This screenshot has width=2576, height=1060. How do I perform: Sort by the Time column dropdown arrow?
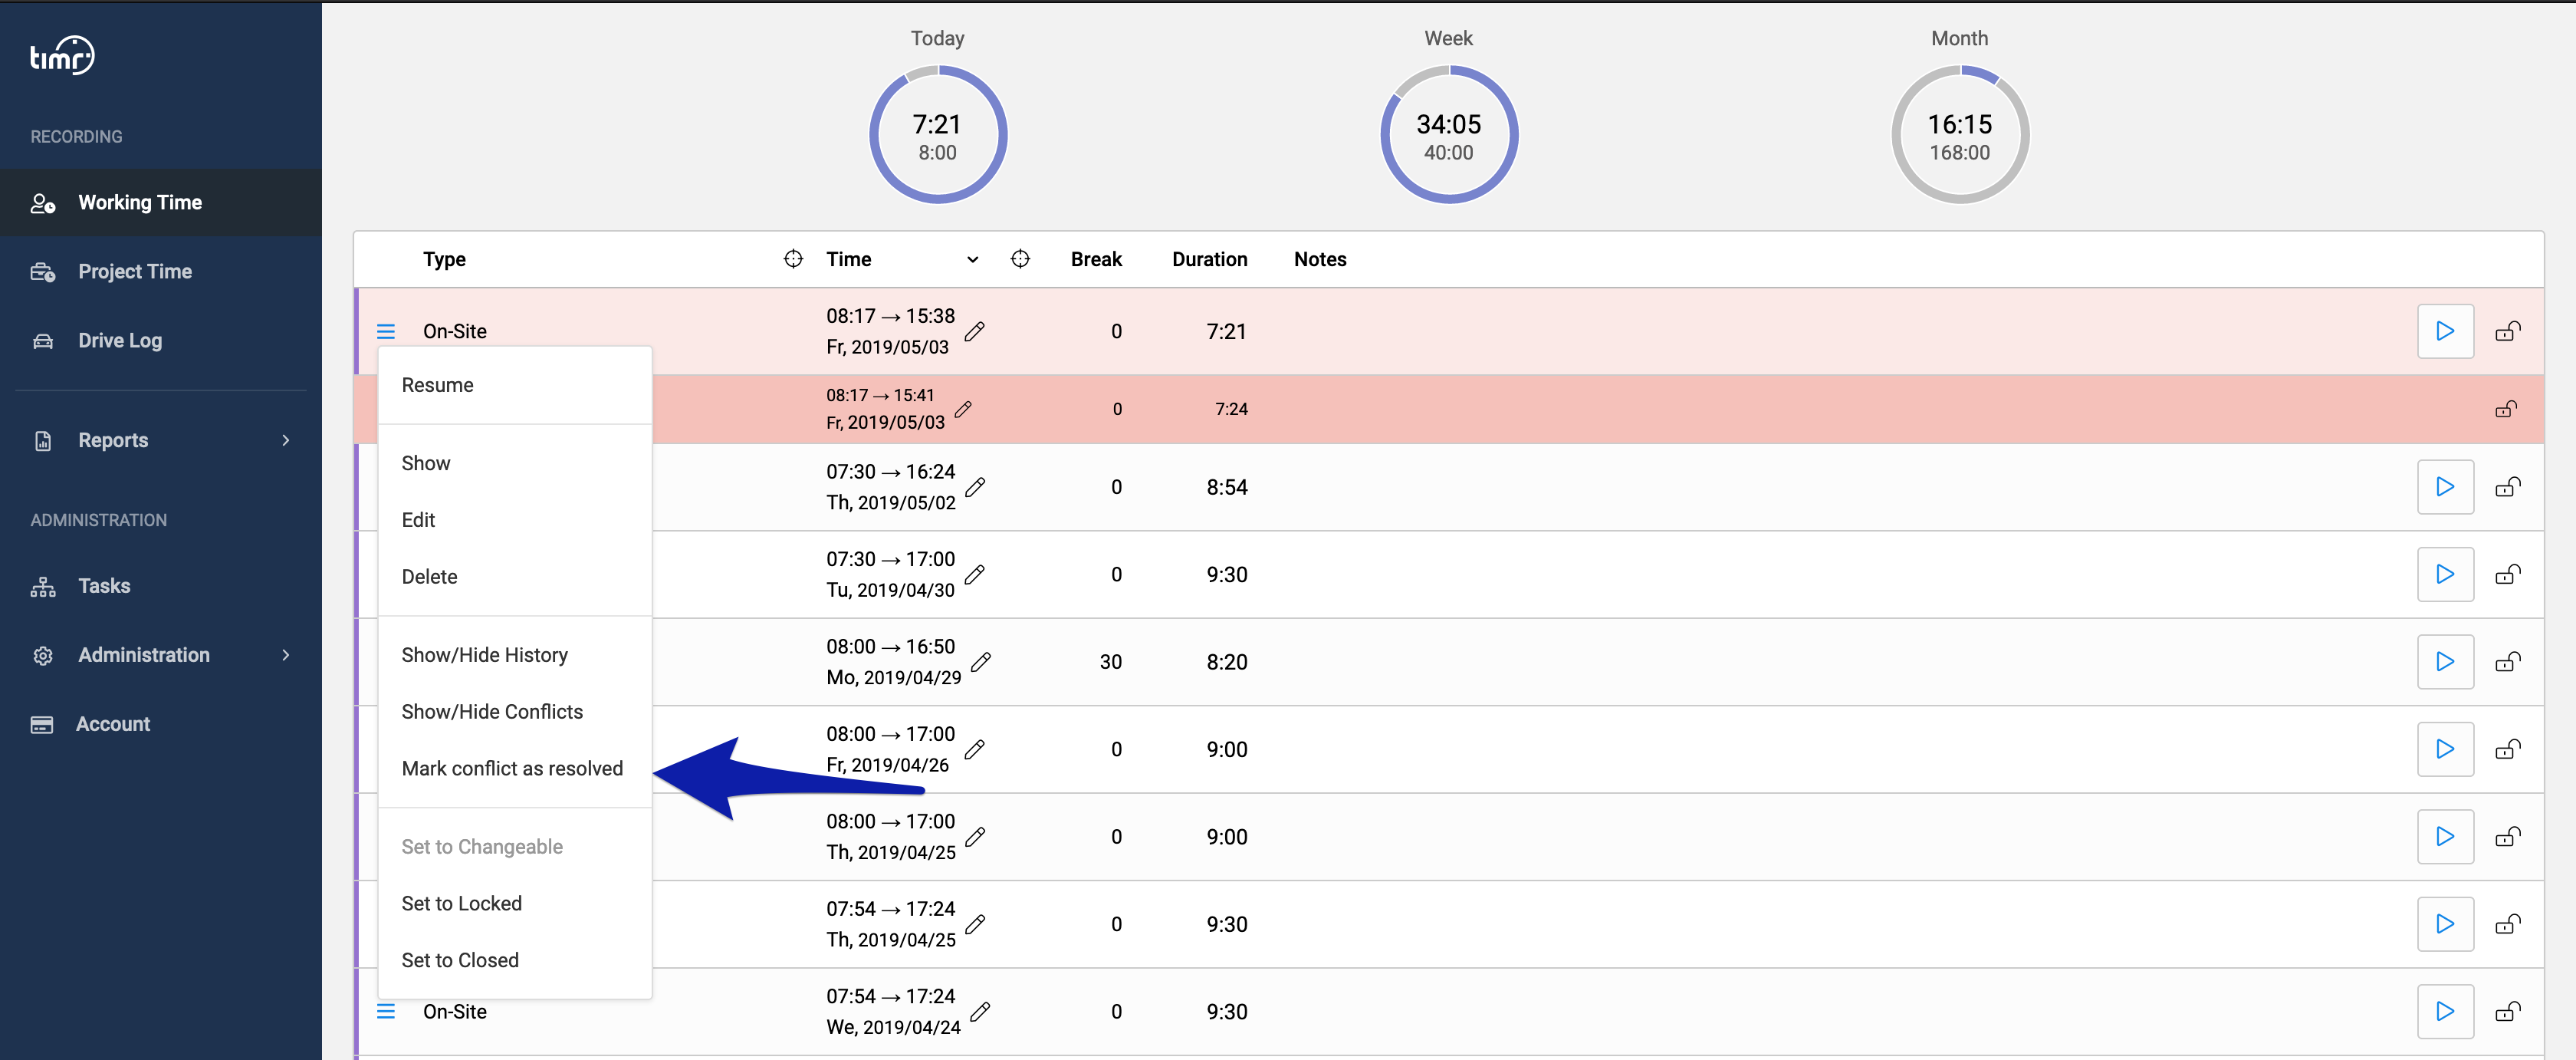972,260
